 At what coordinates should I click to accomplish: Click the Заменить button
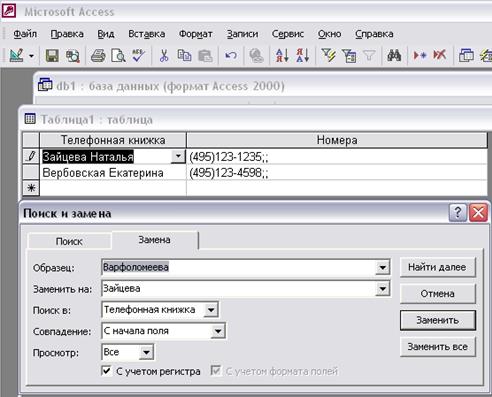point(438,320)
